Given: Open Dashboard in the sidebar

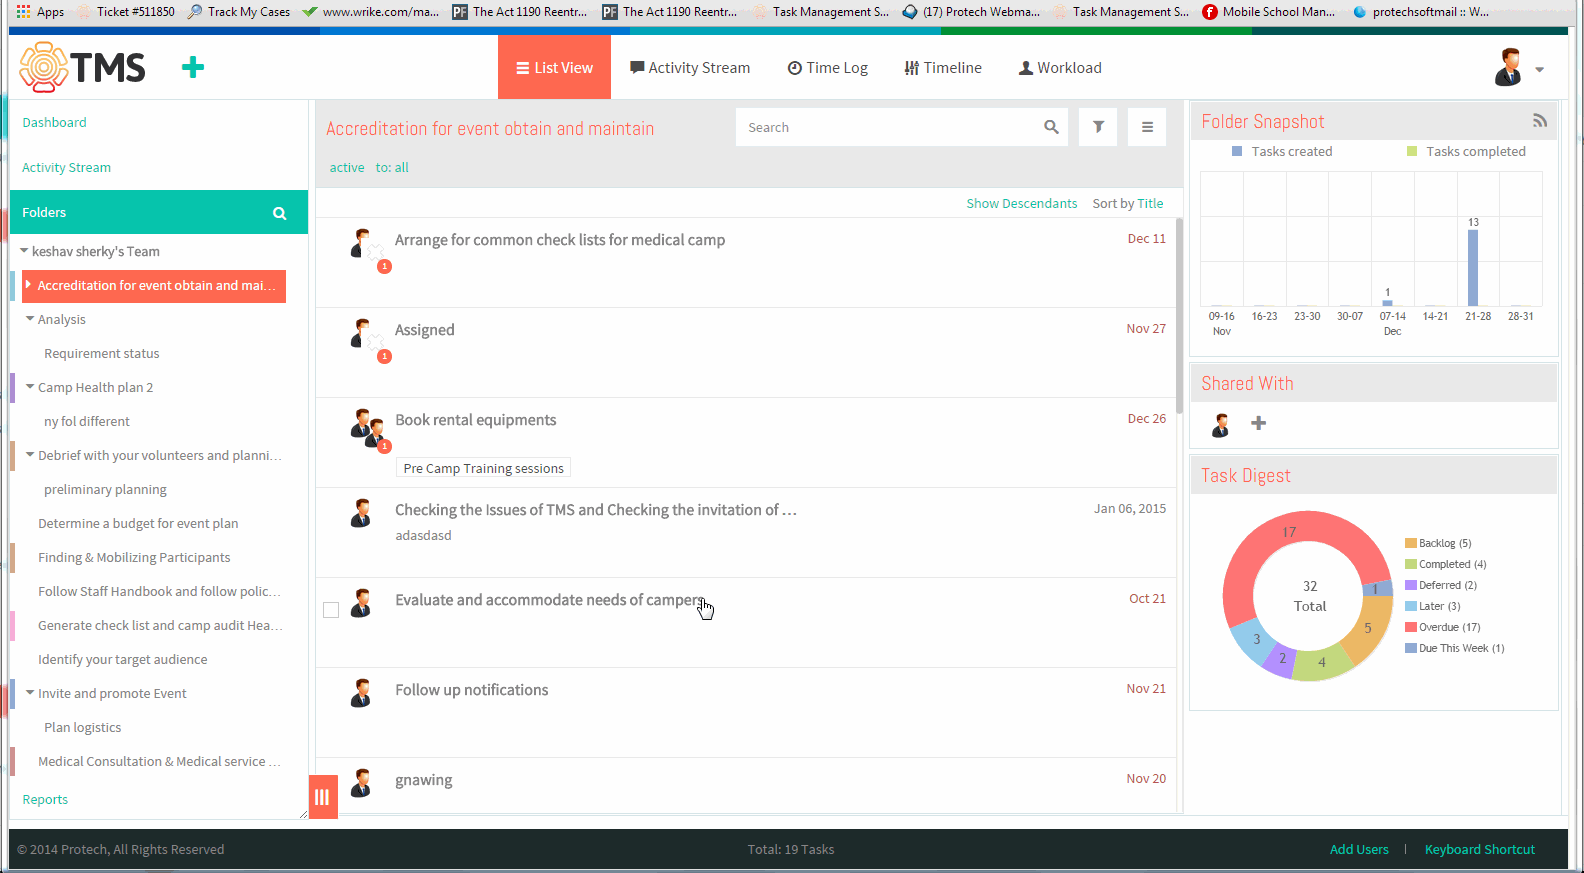Looking at the screenshot, I should (54, 122).
